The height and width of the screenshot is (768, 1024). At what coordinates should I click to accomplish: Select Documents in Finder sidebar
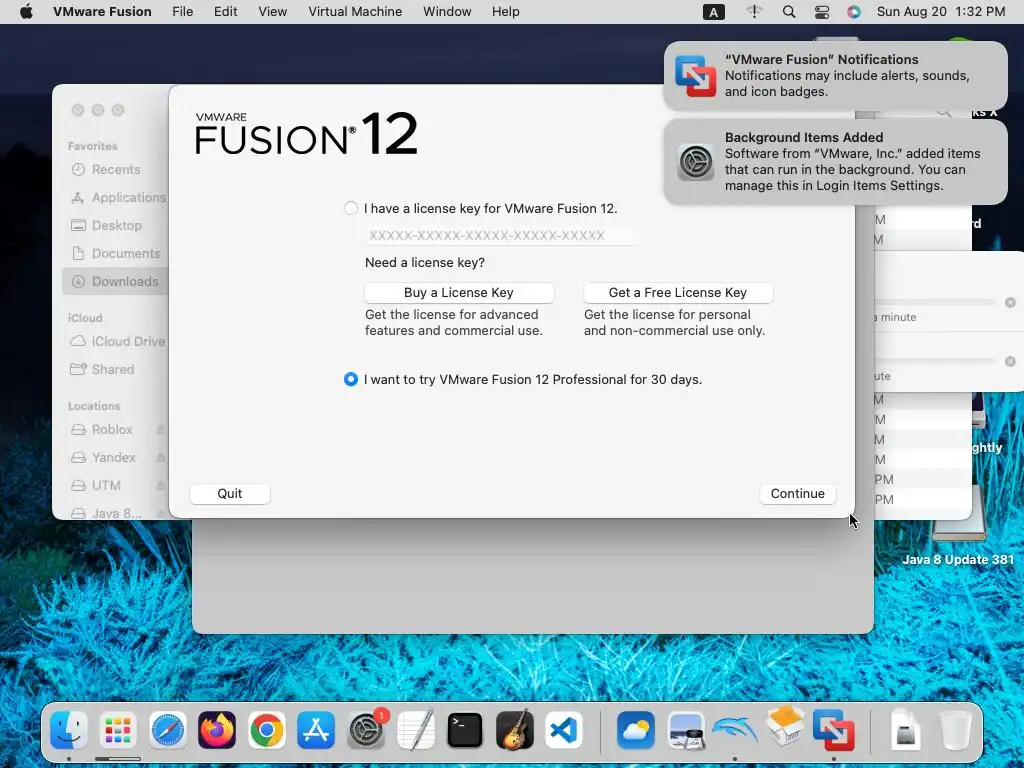tap(116, 253)
